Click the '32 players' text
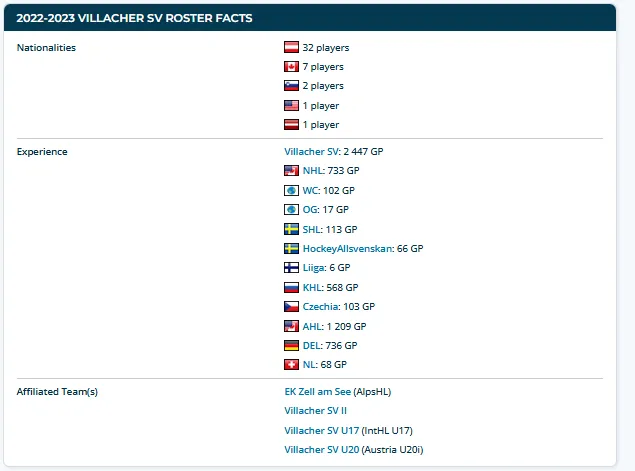The image size is (635, 471). [x=326, y=47]
